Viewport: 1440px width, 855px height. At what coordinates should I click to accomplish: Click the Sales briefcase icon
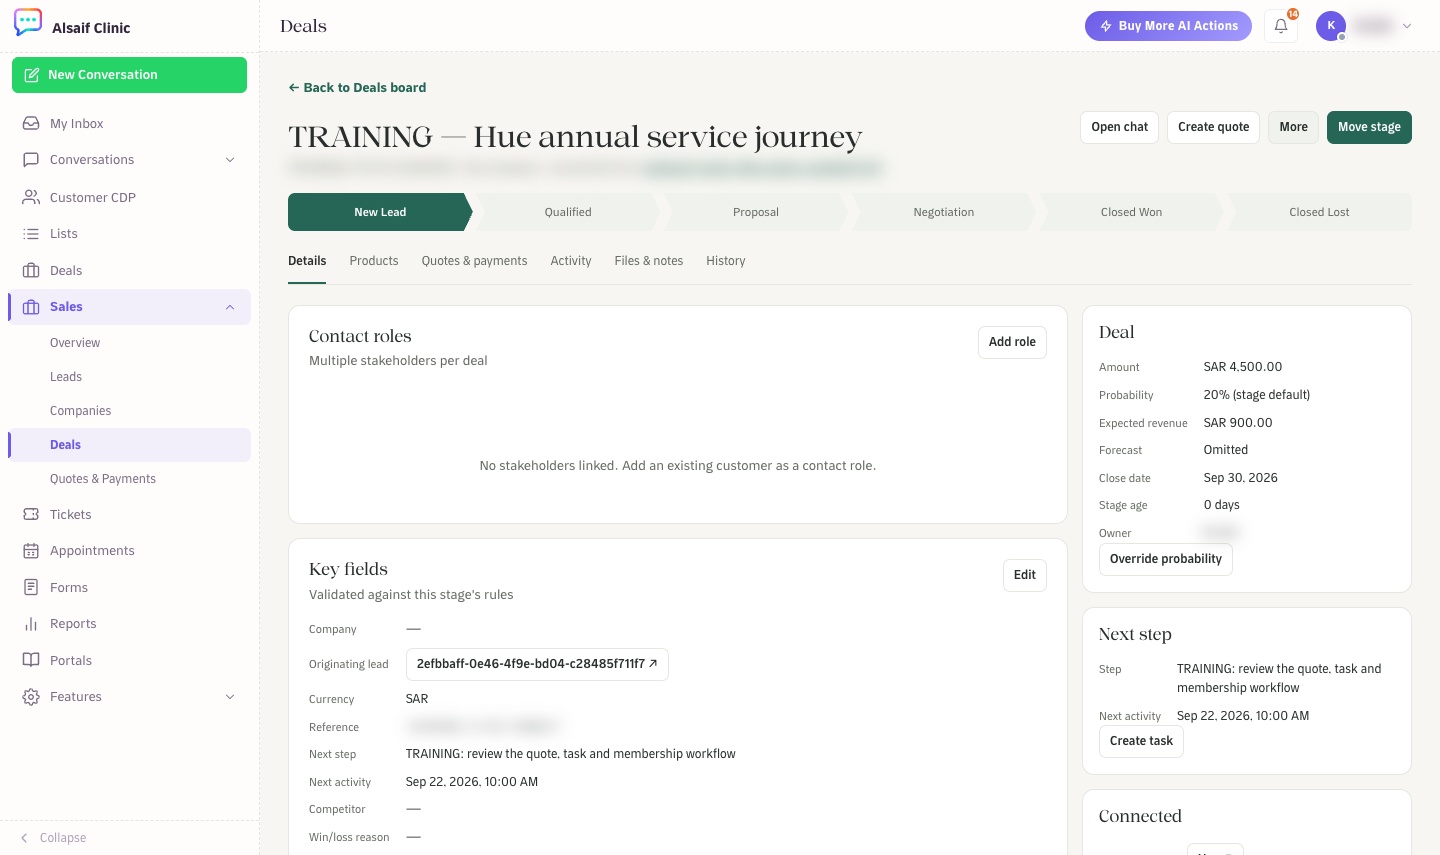[31, 307]
